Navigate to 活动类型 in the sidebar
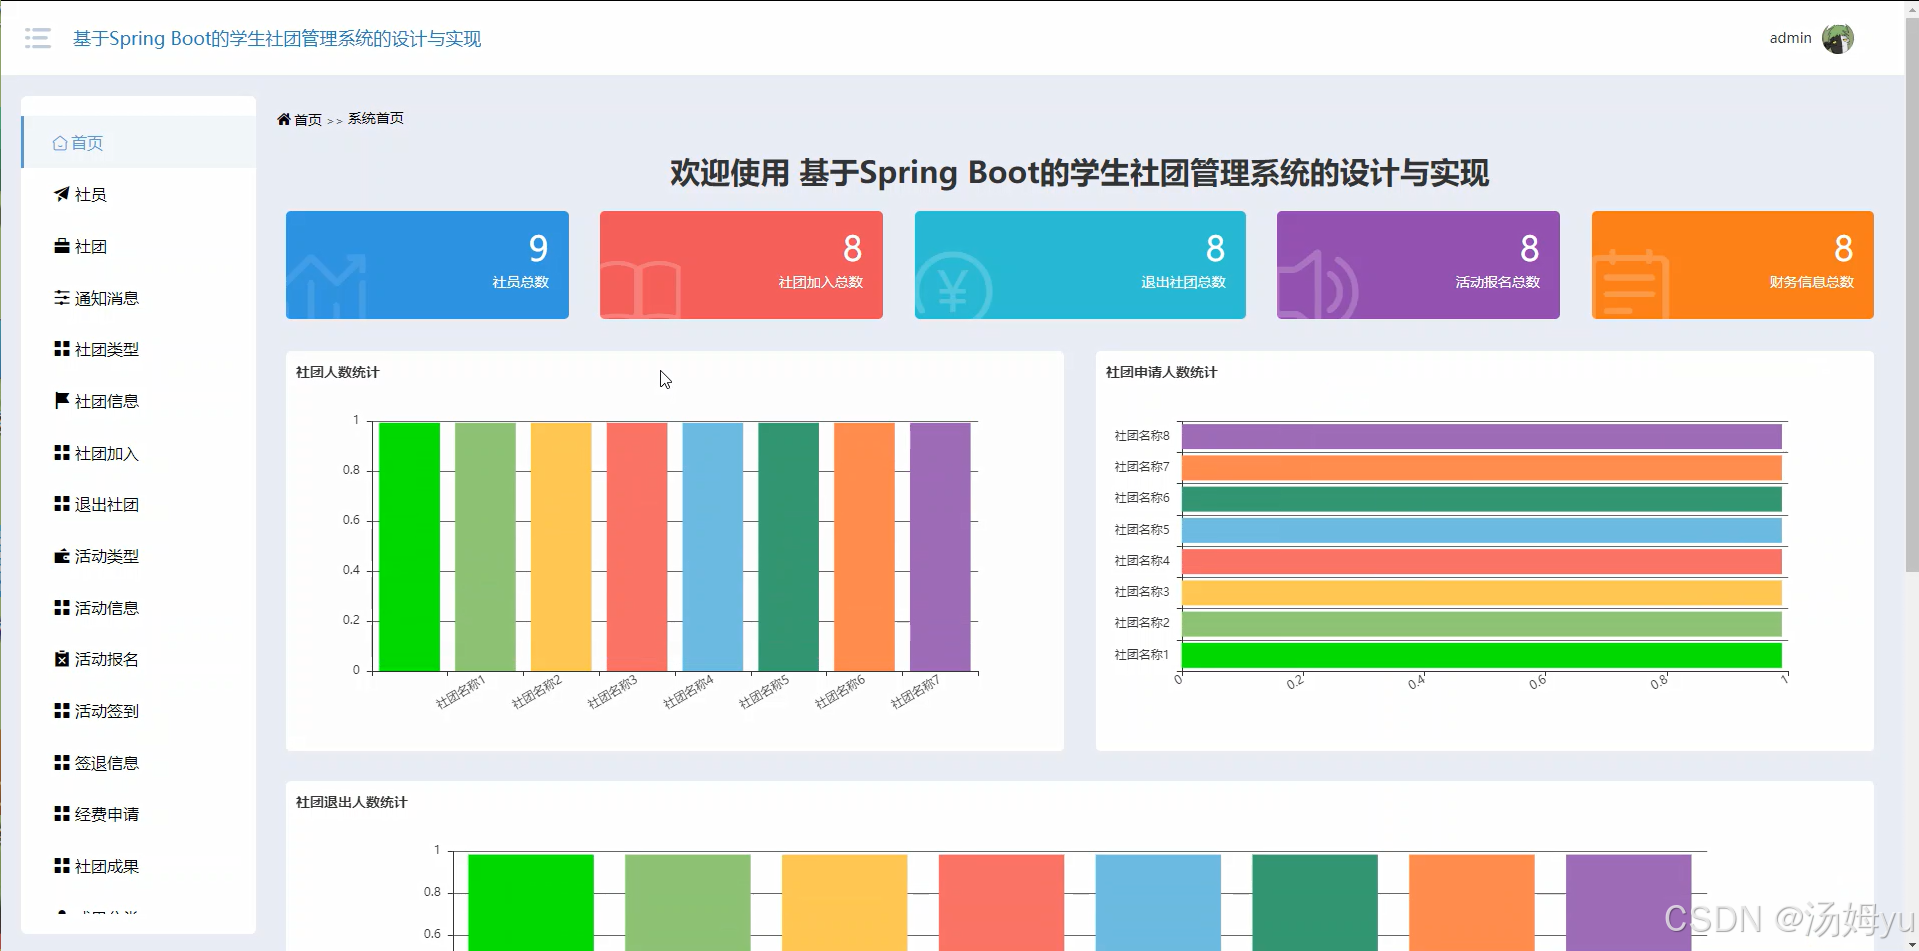 click(x=139, y=556)
